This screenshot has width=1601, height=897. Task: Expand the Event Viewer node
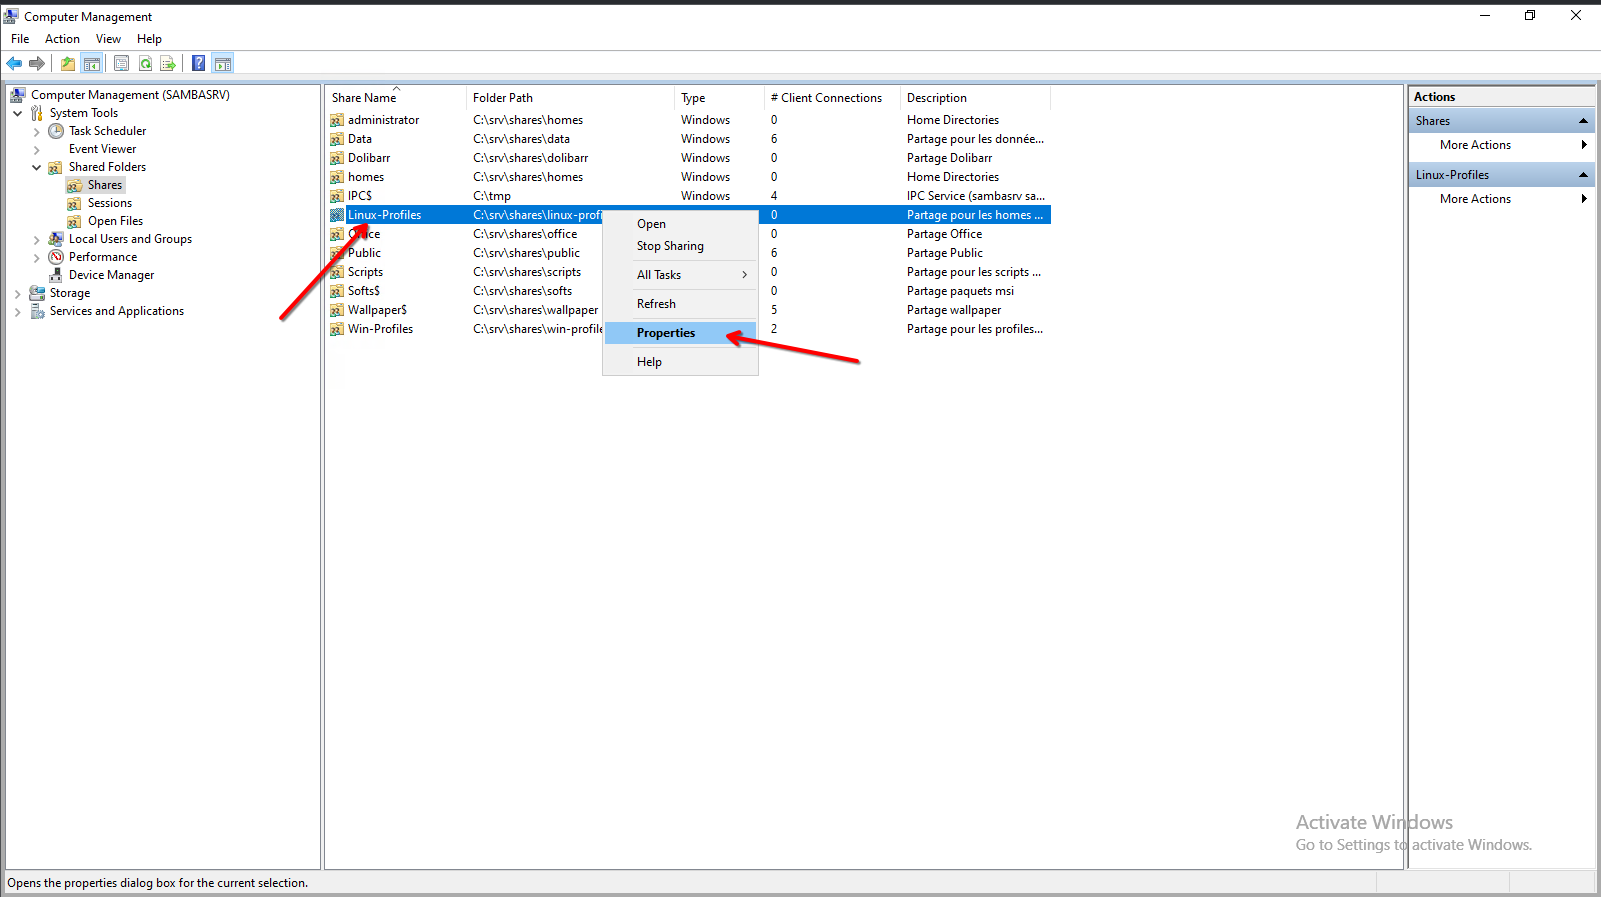[36, 149]
